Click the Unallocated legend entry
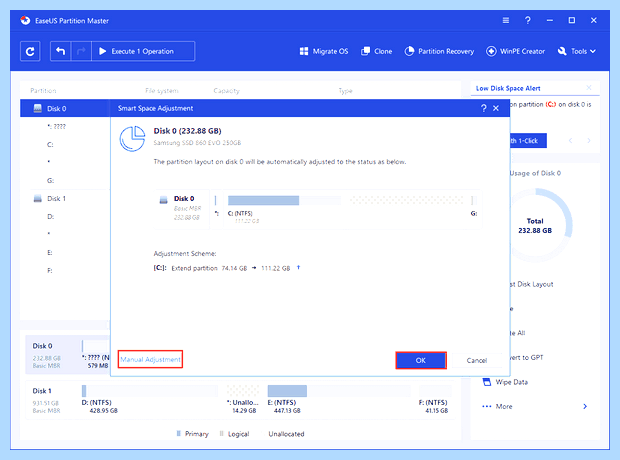Viewport: 620px width, 460px height. click(x=283, y=434)
